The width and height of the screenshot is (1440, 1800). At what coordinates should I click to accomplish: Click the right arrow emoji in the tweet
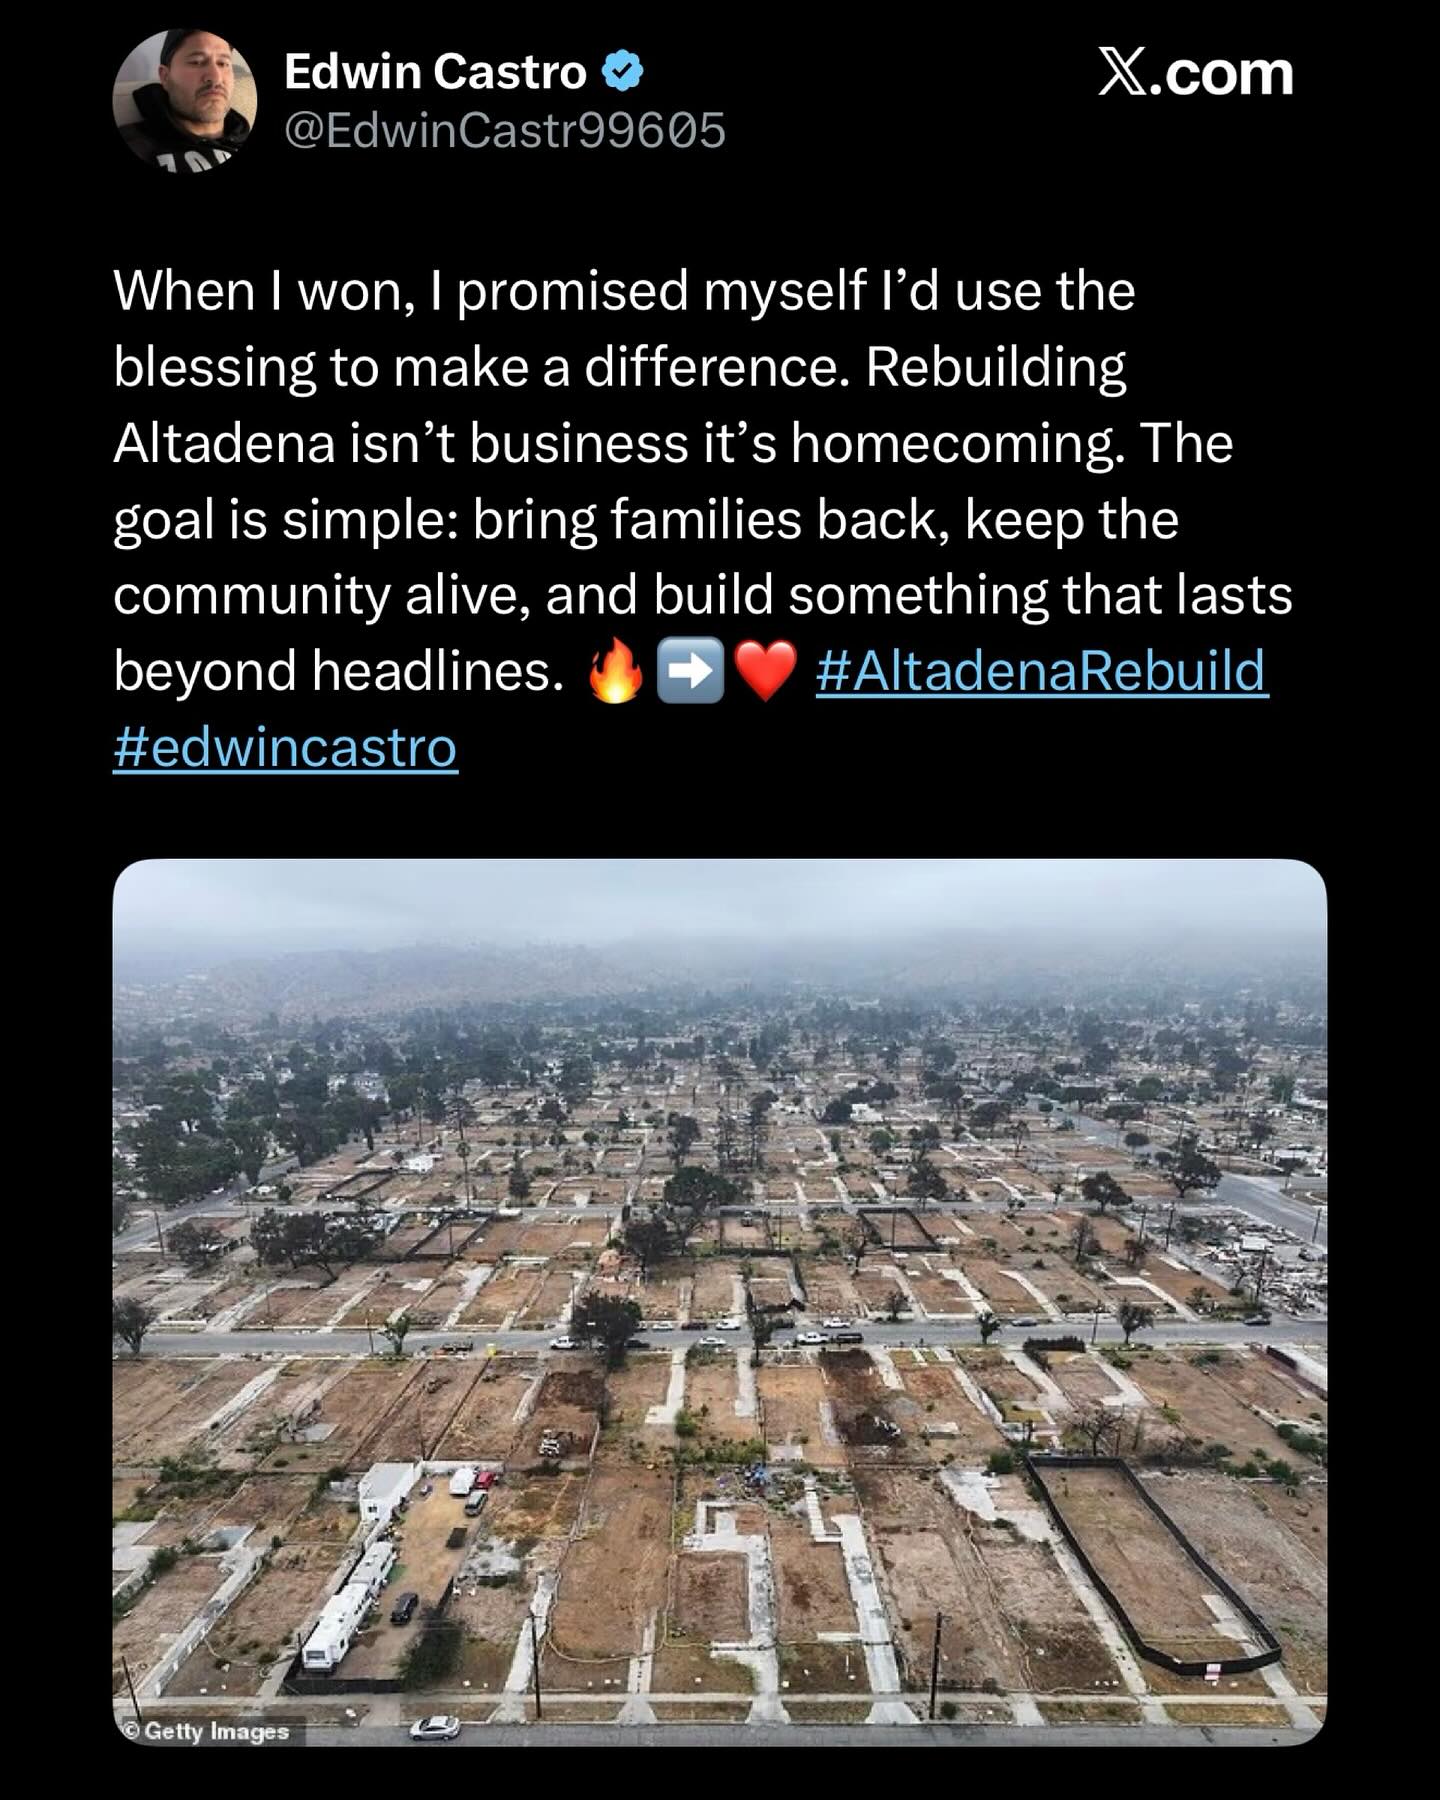point(689,671)
